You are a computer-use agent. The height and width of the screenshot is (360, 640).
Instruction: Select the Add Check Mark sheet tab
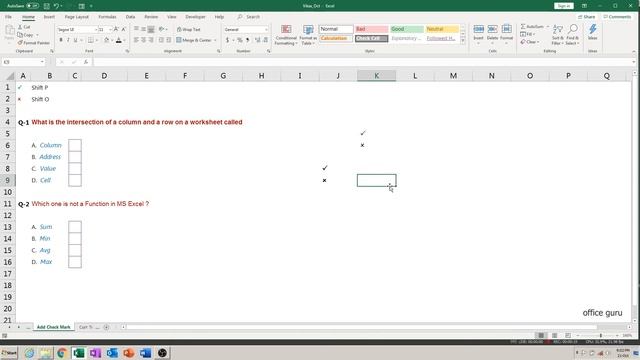(53, 327)
